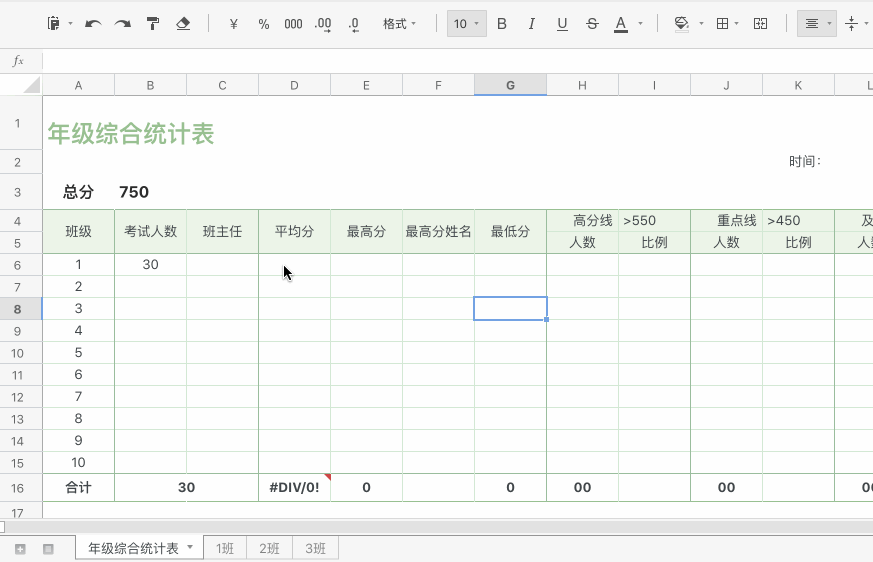This screenshot has height=562, width=873.
Task: Select the format painter tool
Action: pos(152,24)
